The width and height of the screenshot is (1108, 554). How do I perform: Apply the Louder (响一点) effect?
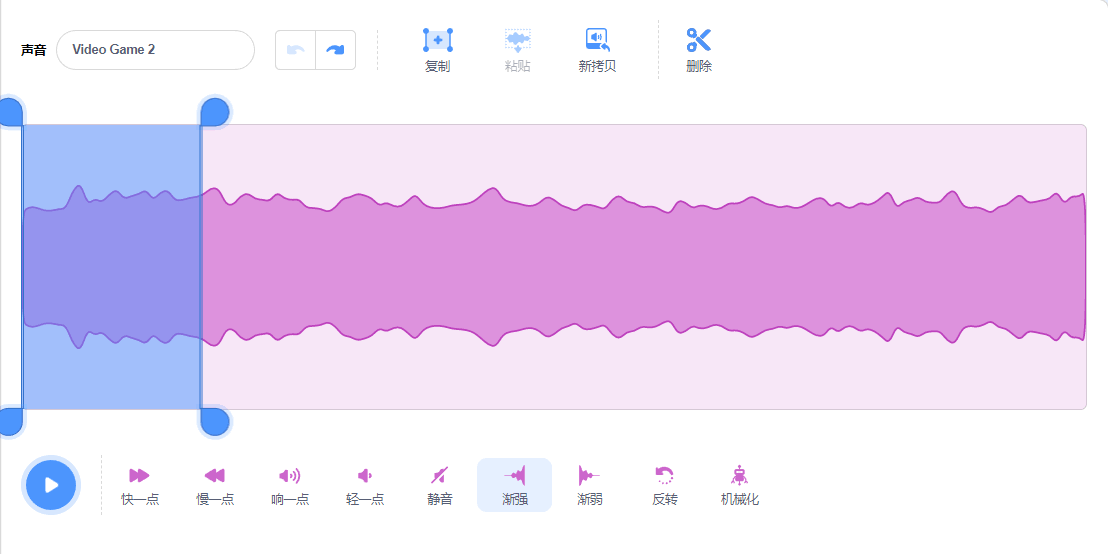(290, 476)
